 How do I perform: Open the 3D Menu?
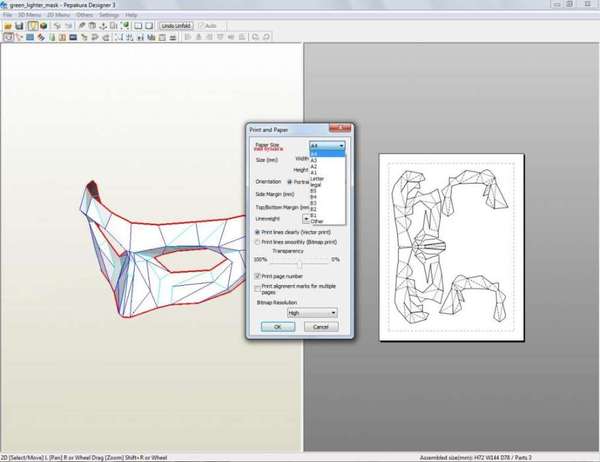[29, 15]
